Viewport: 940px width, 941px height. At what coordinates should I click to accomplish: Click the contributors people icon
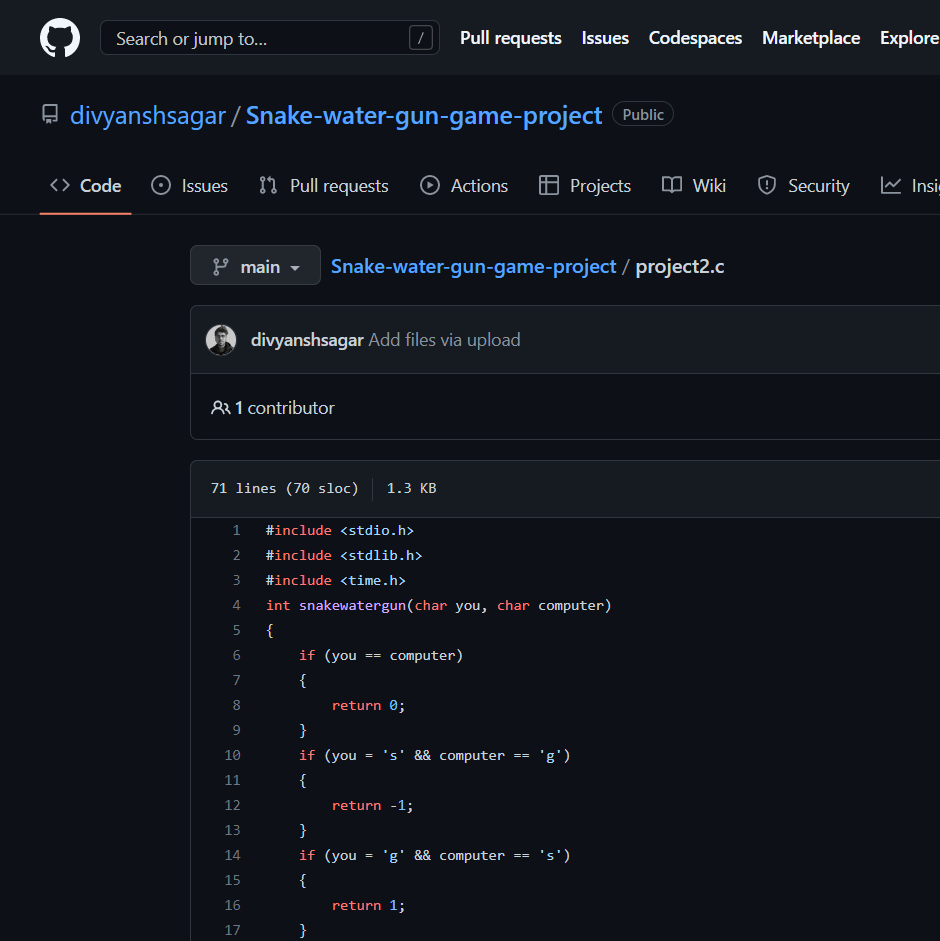(x=220, y=408)
